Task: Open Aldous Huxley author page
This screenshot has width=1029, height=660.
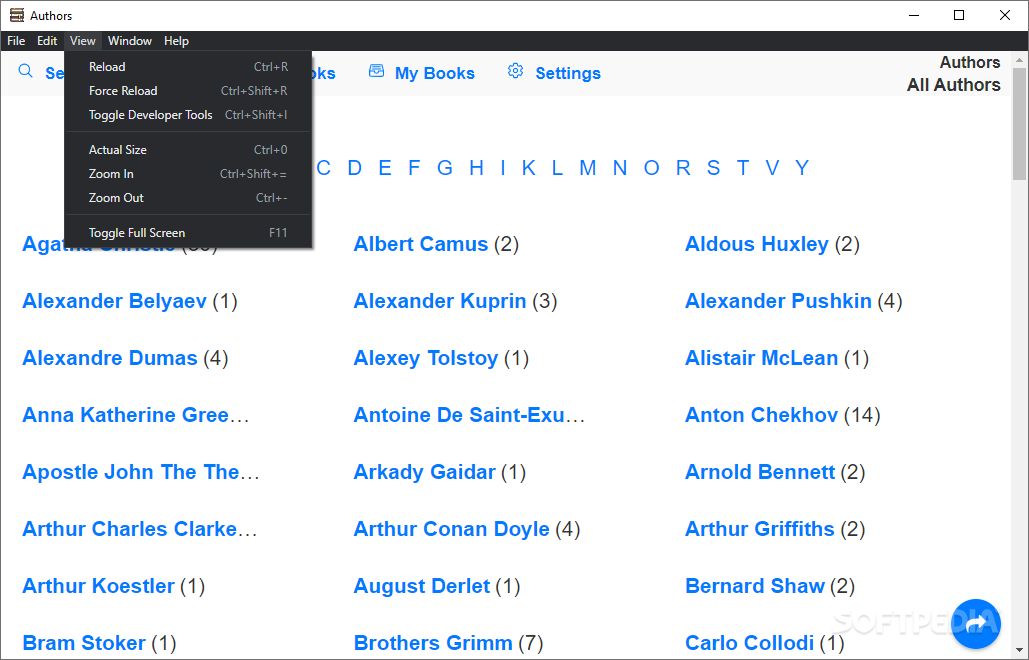Action: (757, 244)
